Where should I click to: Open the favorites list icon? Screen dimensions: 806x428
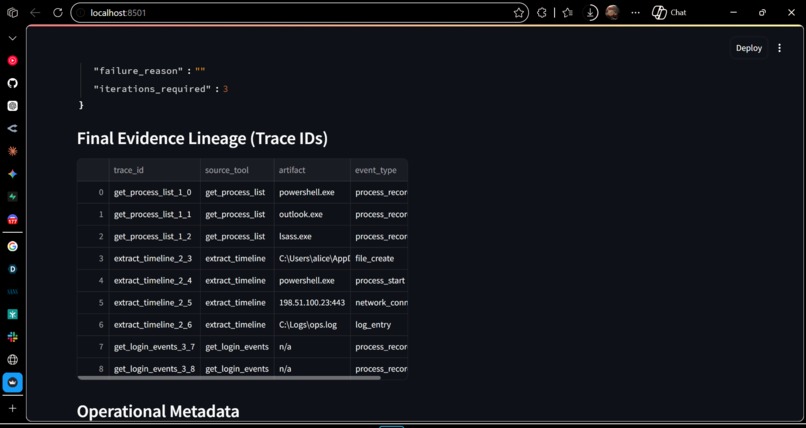[x=567, y=13]
